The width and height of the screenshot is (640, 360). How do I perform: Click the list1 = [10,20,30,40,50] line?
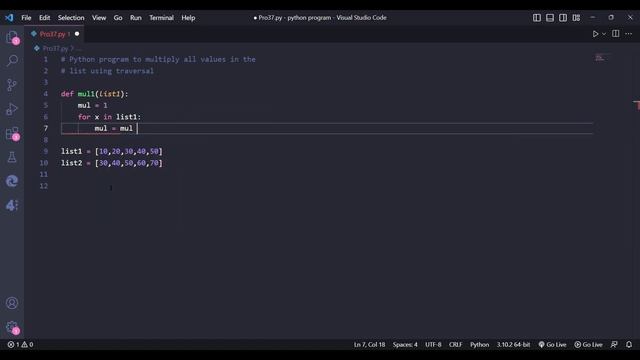coord(111,151)
